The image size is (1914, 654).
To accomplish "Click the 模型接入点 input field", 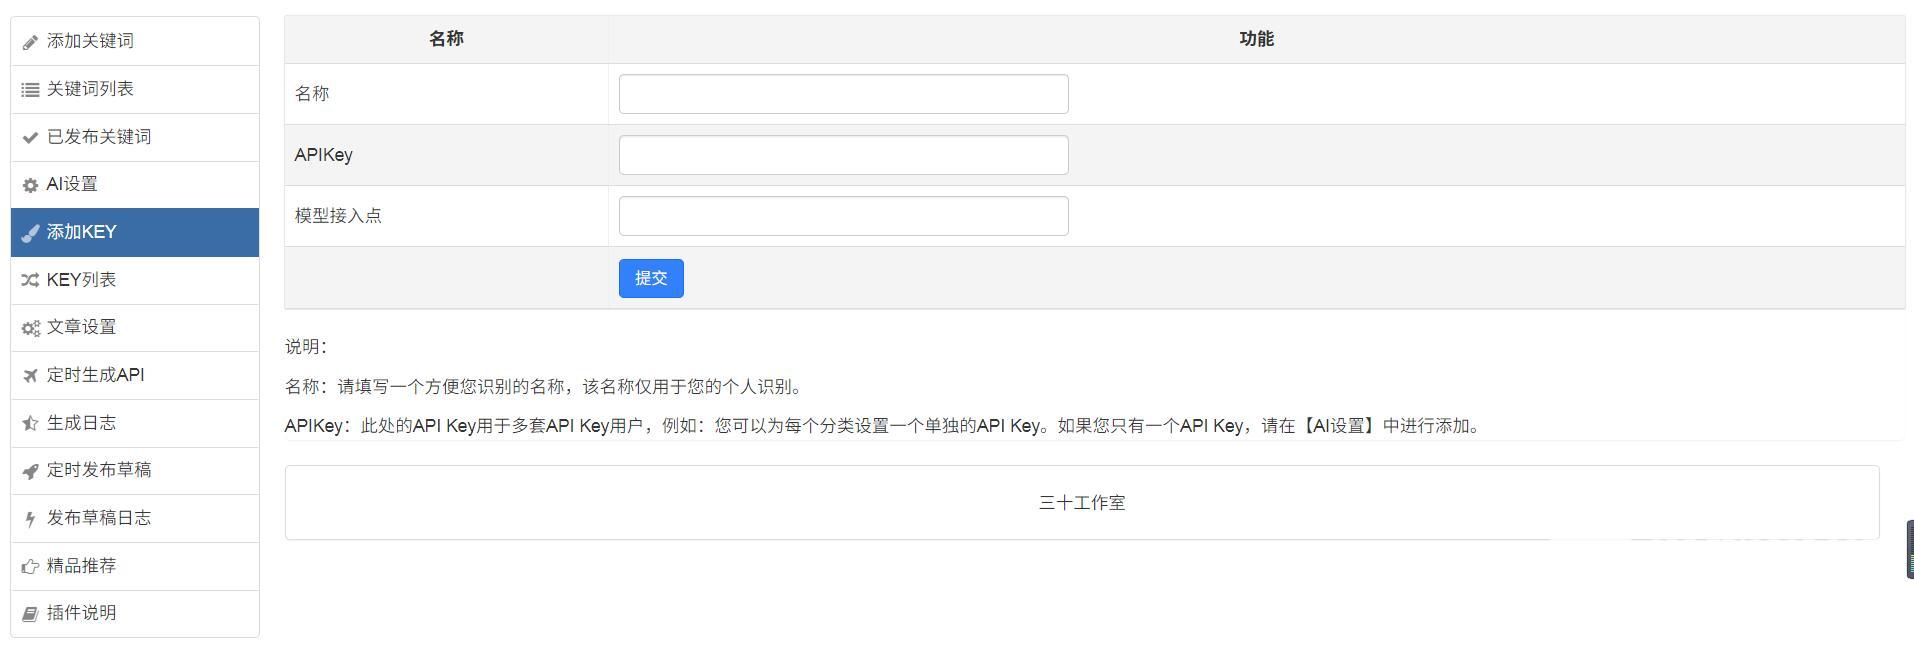I will tap(843, 216).
